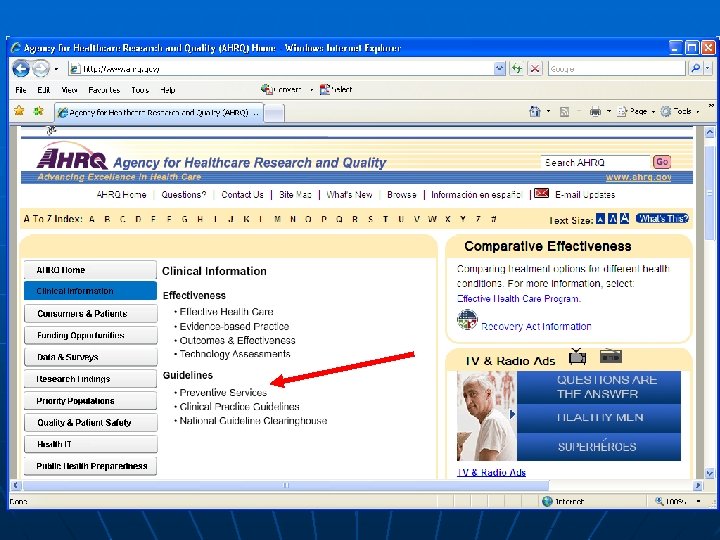Open the Evidence-based Practice link
Viewport: 720px width, 540px height.
tap(234, 326)
